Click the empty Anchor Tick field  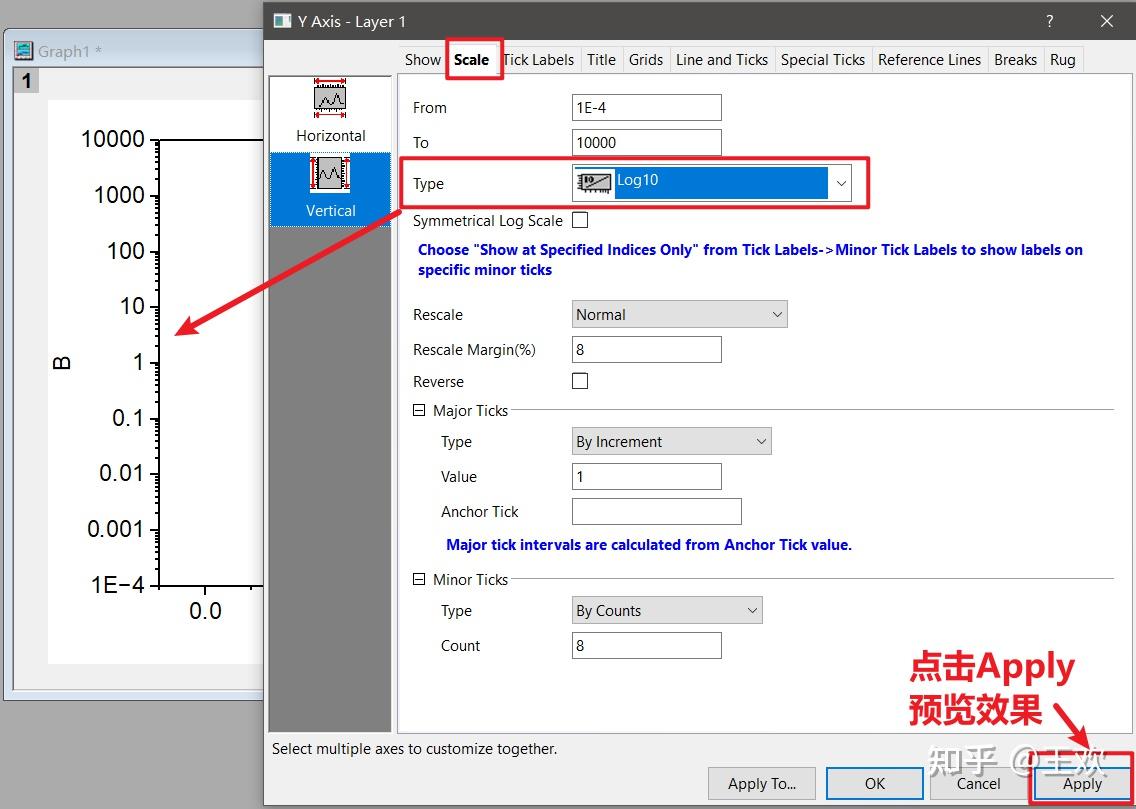(657, 511)
